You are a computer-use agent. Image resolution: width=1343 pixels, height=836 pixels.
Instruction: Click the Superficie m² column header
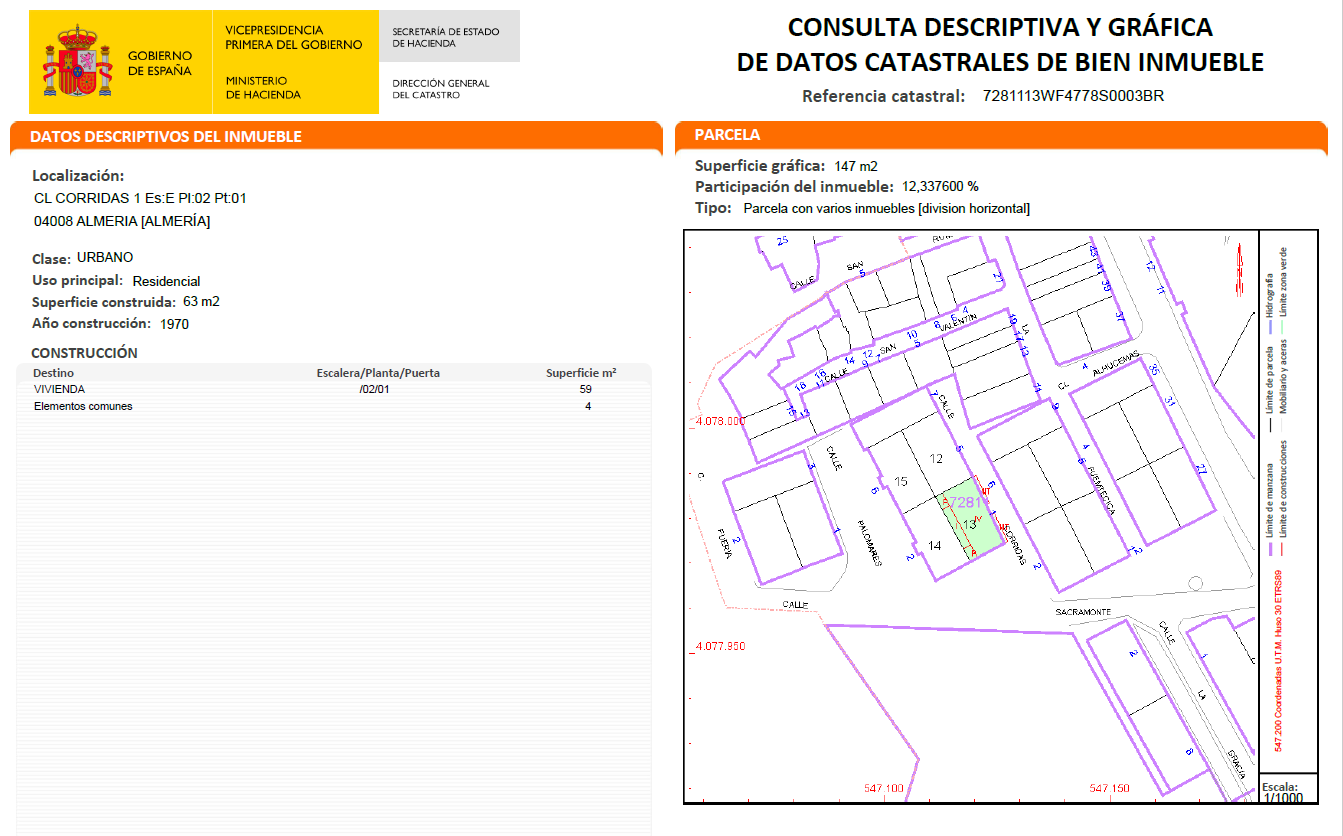(x=580, y=373)
